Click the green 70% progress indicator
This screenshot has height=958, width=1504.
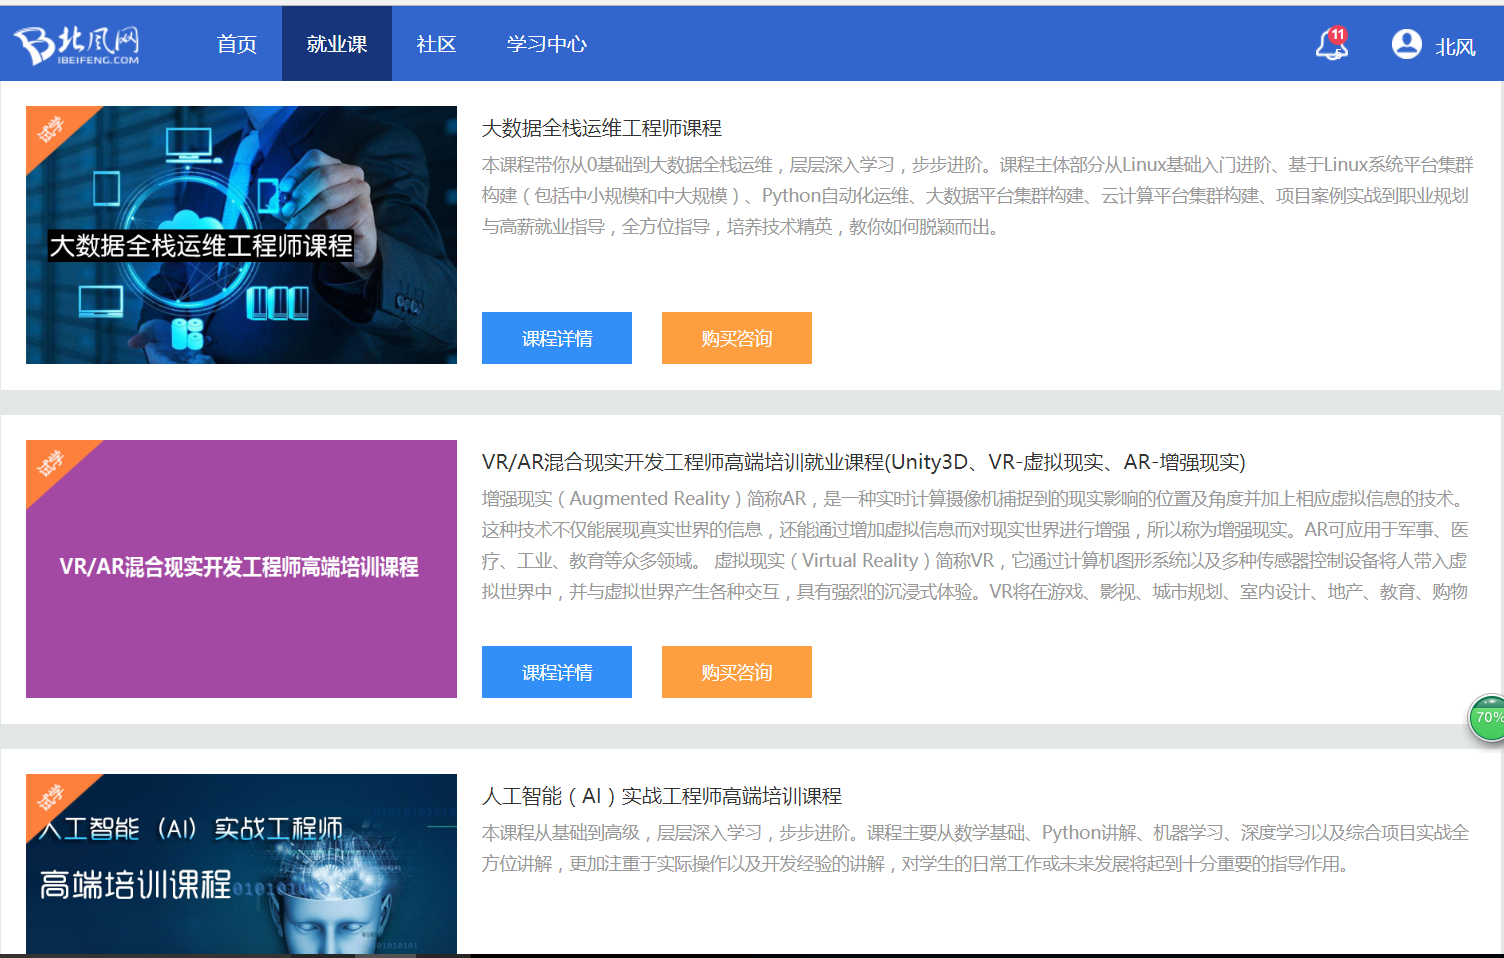(x=1487, y=718)
